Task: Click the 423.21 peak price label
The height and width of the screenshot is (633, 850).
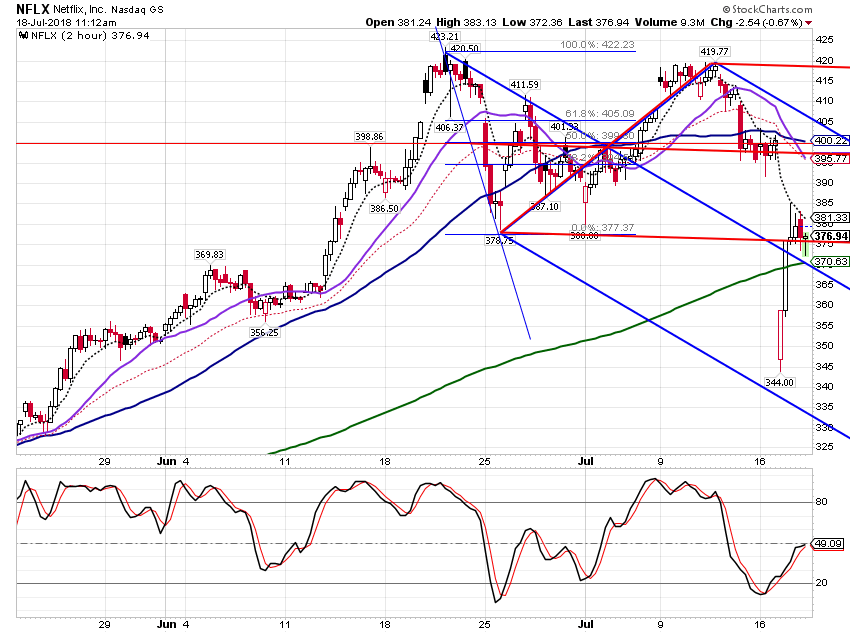Action: [x=444, y=37]
